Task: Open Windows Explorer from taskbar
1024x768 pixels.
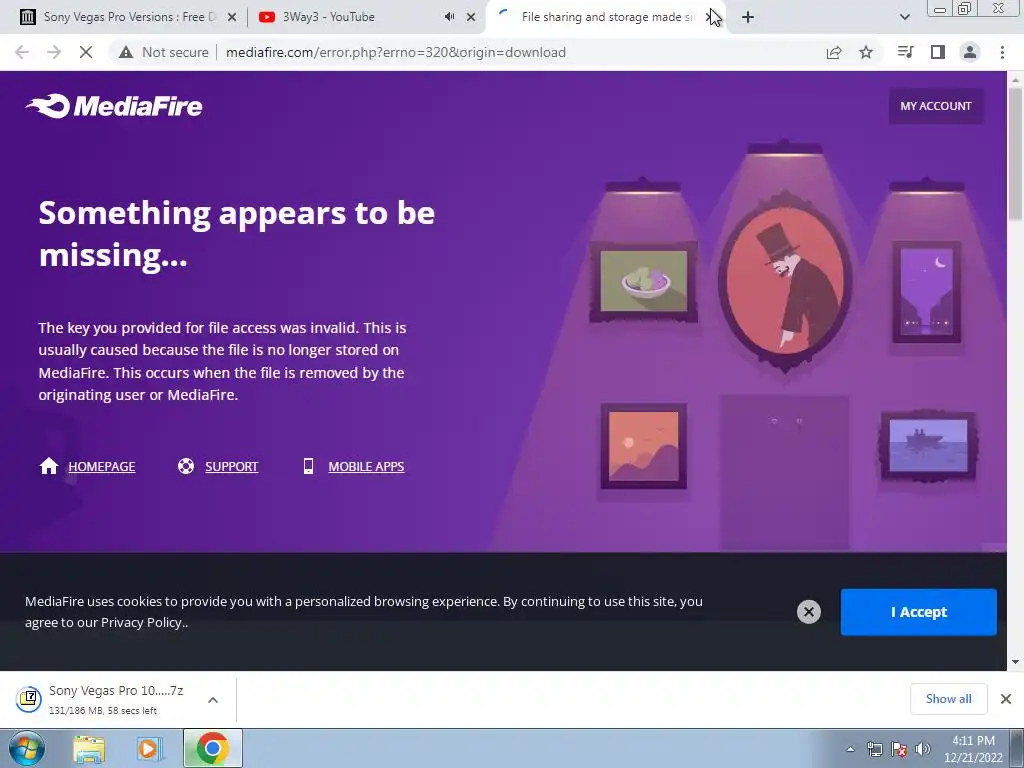Action: click(89, 749)
